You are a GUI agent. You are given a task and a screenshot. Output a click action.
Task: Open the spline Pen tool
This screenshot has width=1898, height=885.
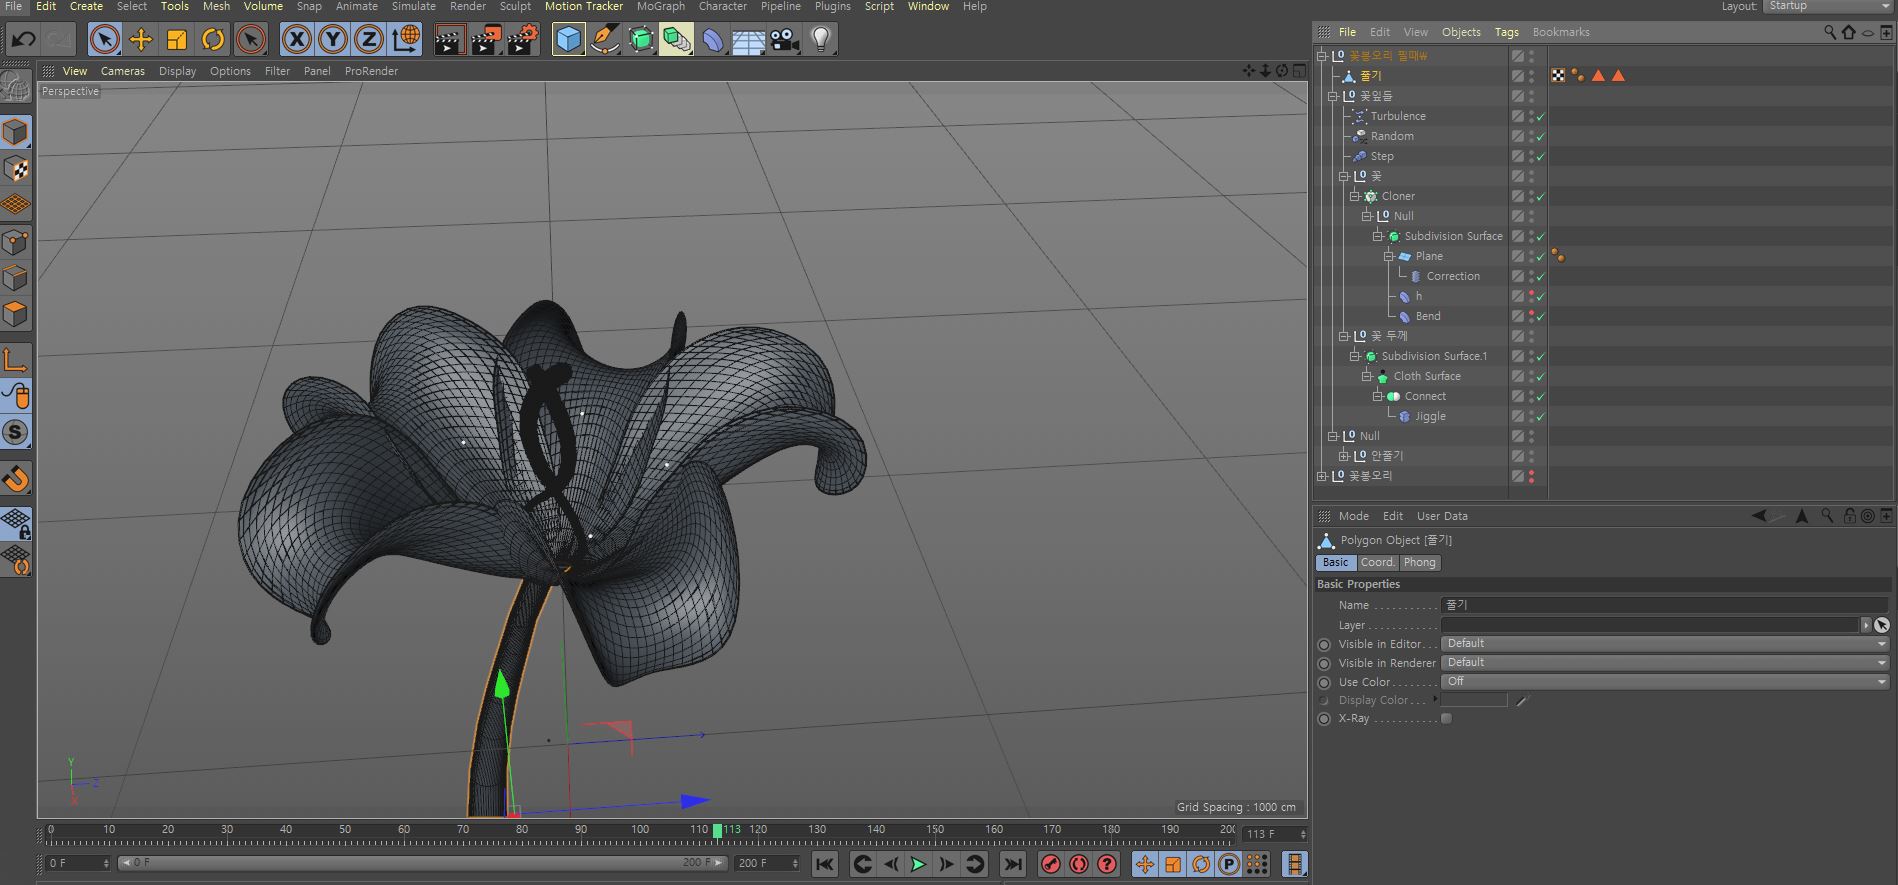tap(604, 40)
